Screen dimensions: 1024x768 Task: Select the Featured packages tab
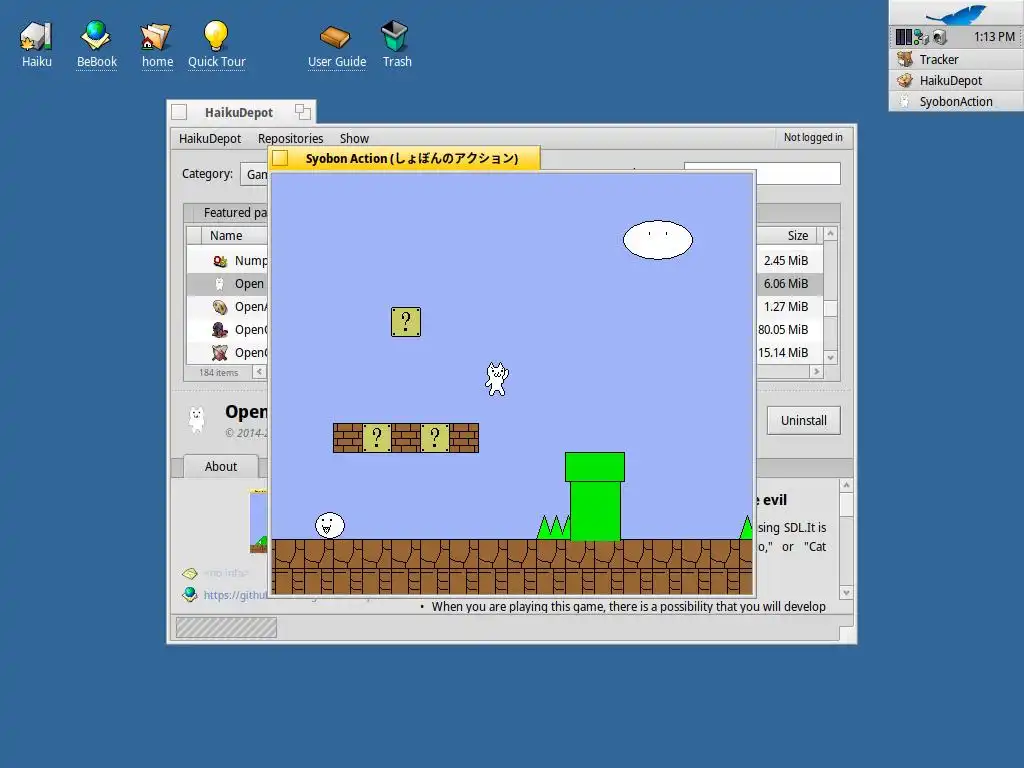tap(232, 212)
